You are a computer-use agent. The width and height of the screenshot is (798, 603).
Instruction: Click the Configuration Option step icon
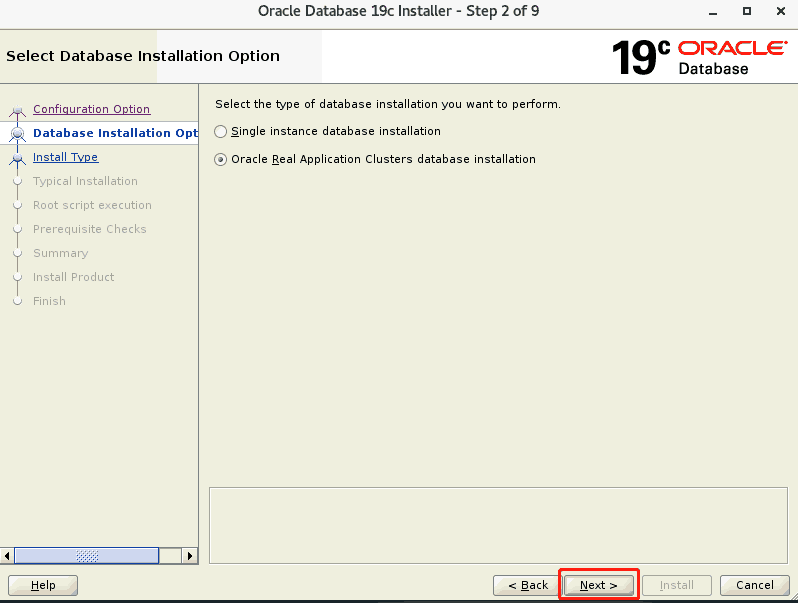18,110
